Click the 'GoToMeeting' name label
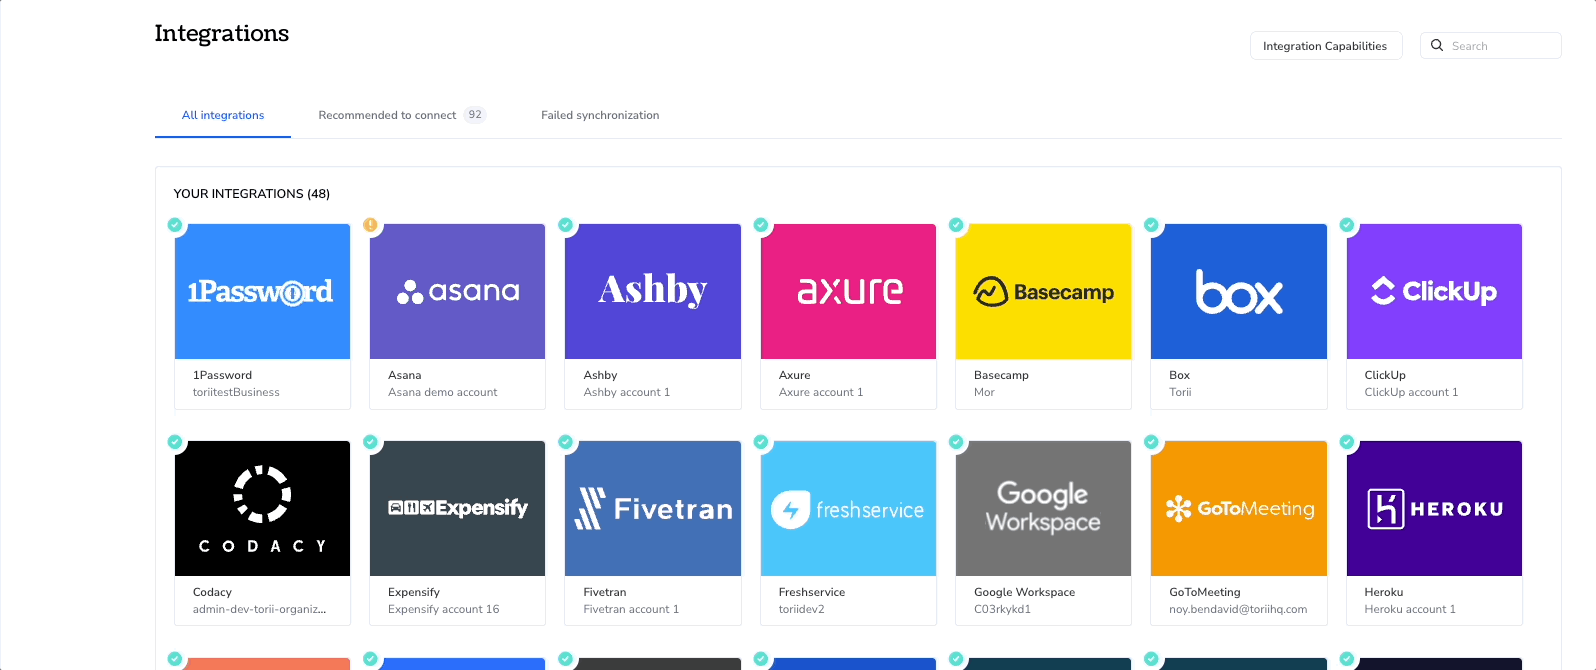 [x=1205, y=592]
